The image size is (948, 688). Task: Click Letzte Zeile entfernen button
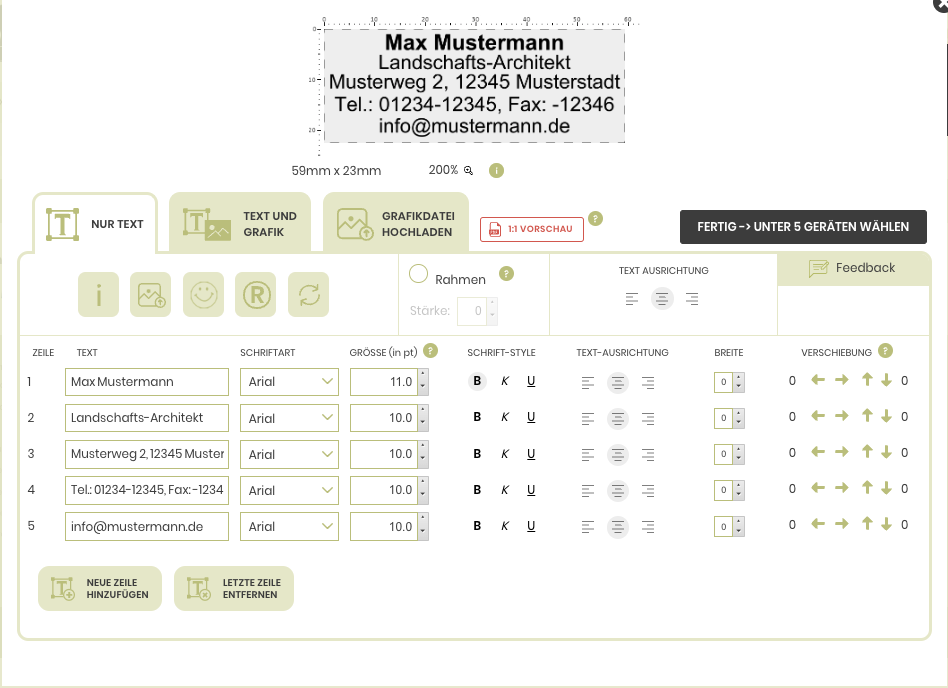[x=234, y=588]
